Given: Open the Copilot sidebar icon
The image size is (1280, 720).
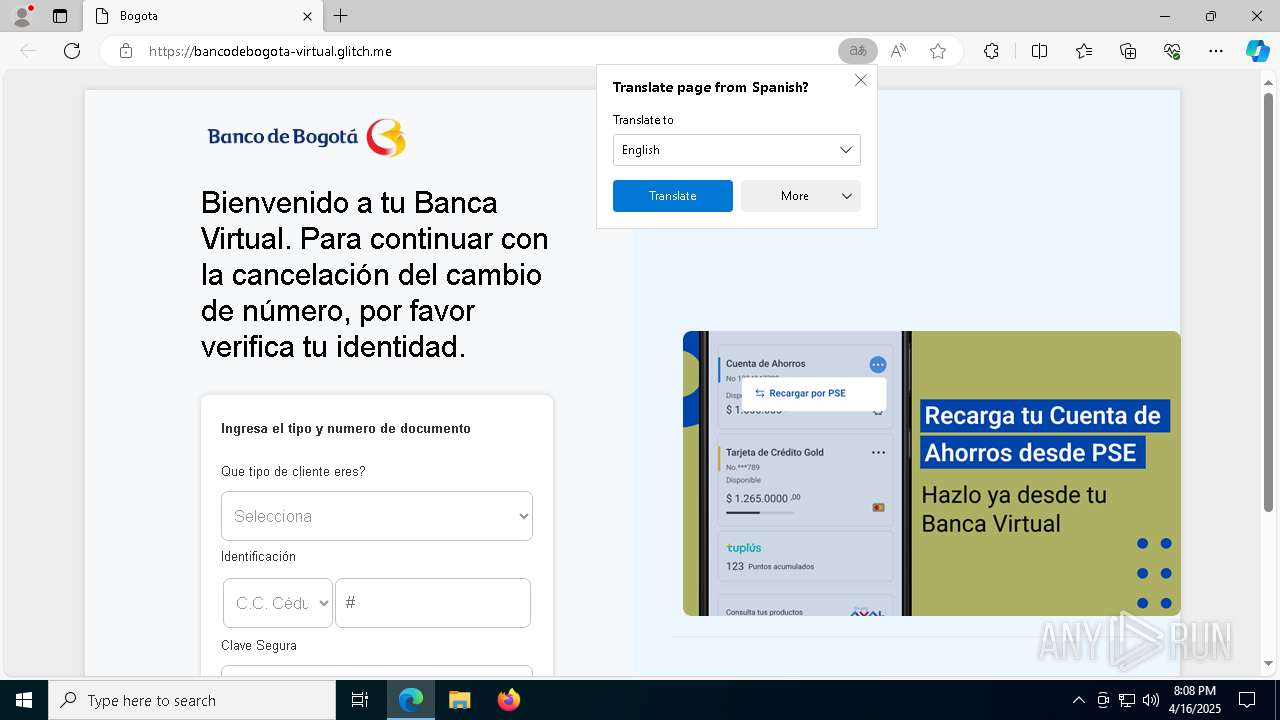Looking at the screenshot, I should click(1257, 51).
